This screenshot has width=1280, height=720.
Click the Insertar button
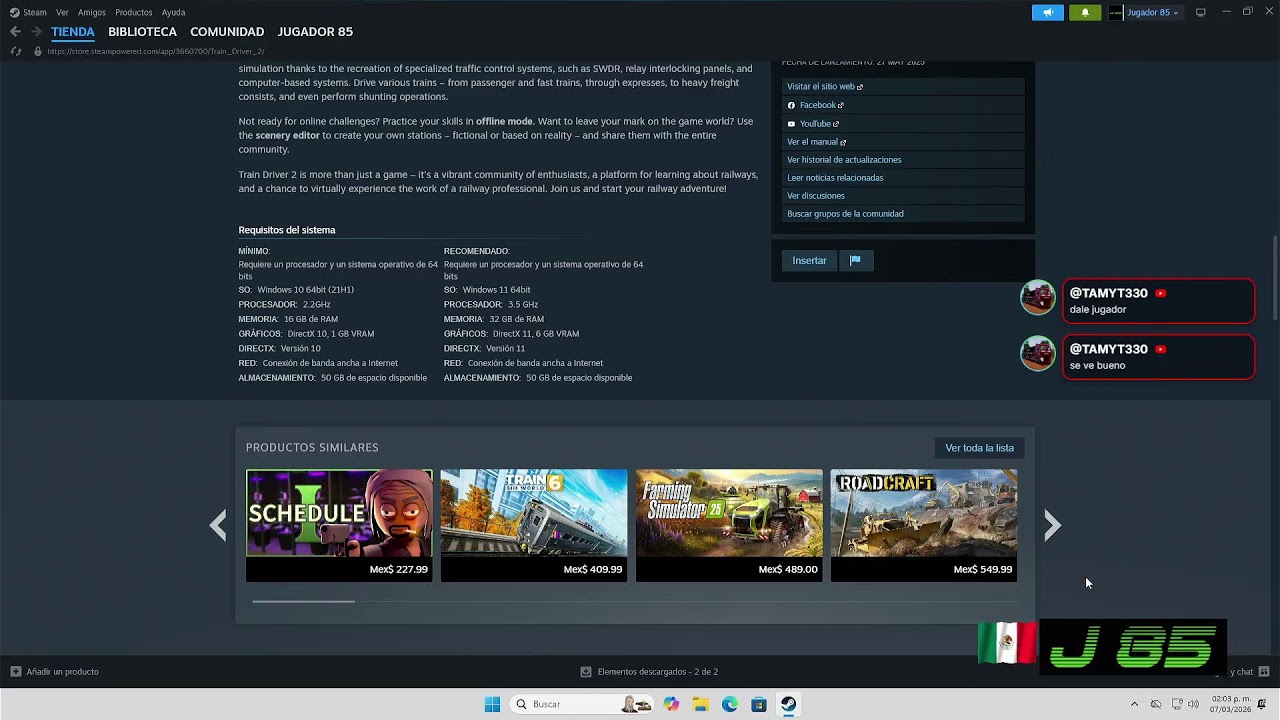(x=809, y=260)
